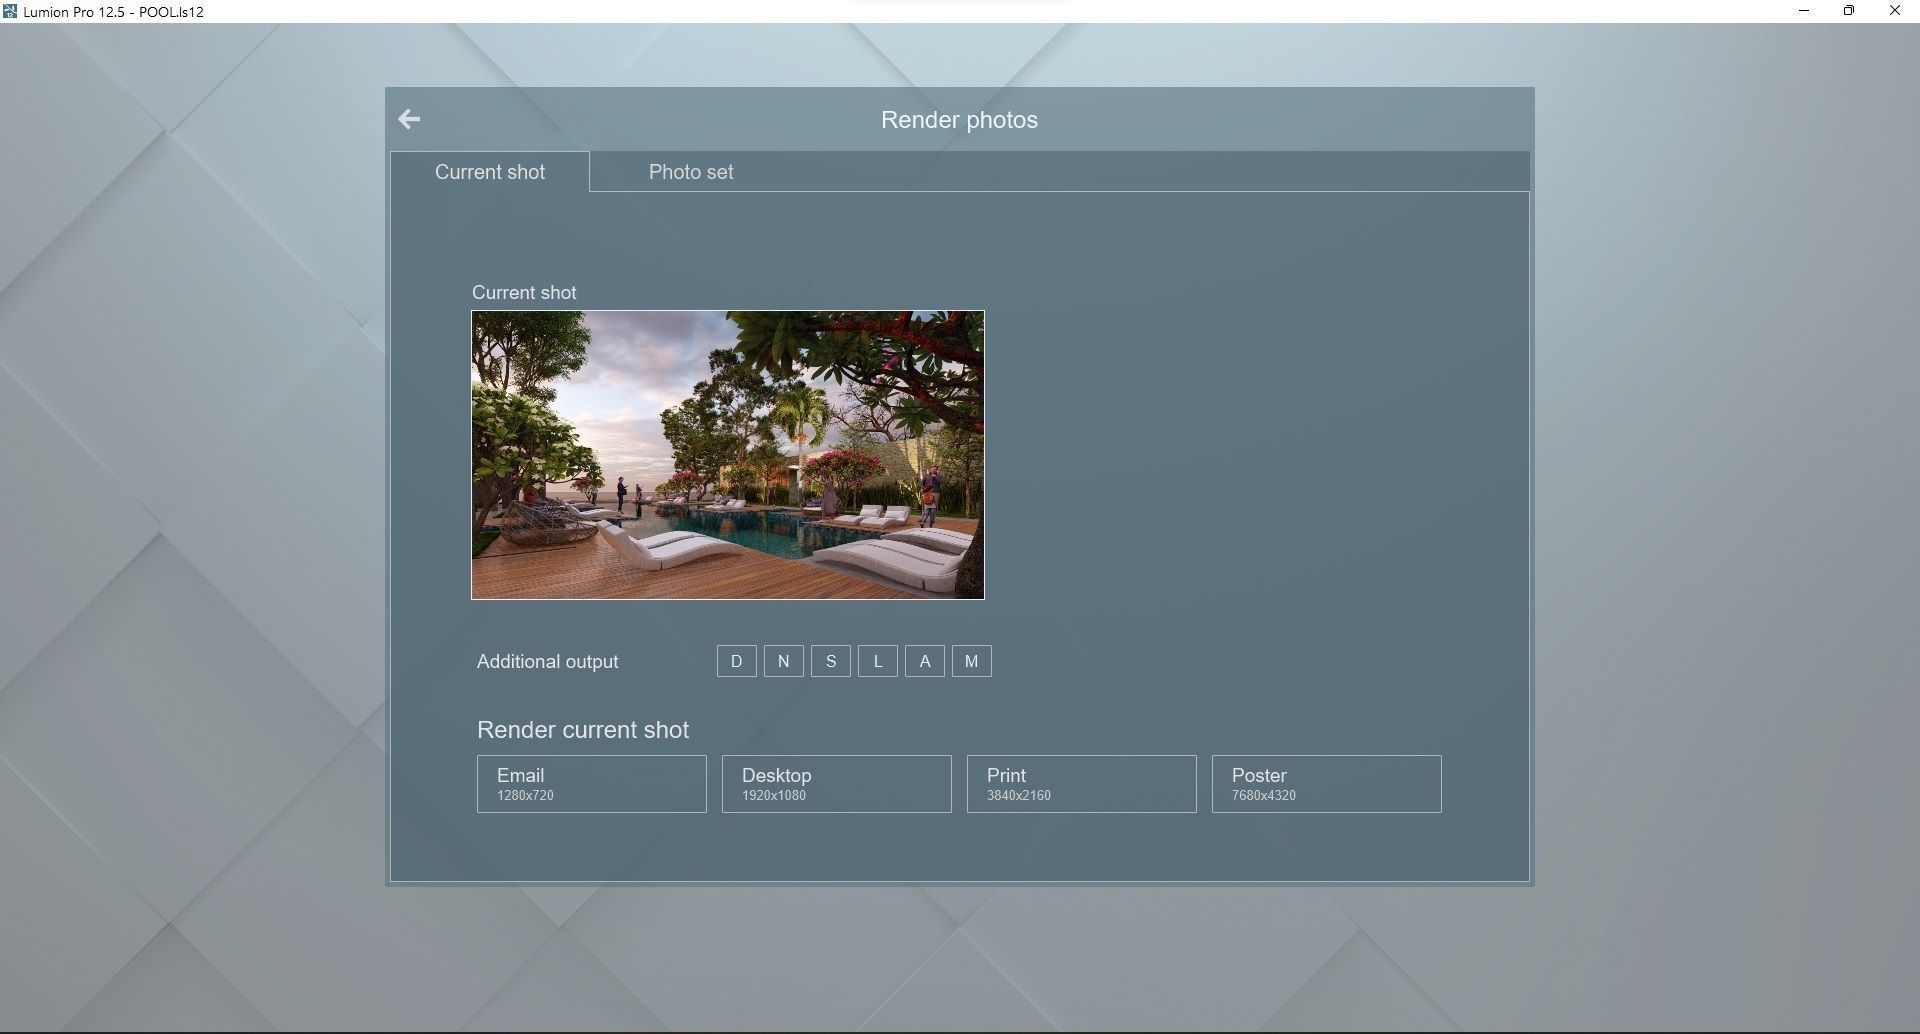Toggle the M additional output
Image resolution: width=1920 pixels, height=1034 pixels.
972,661
